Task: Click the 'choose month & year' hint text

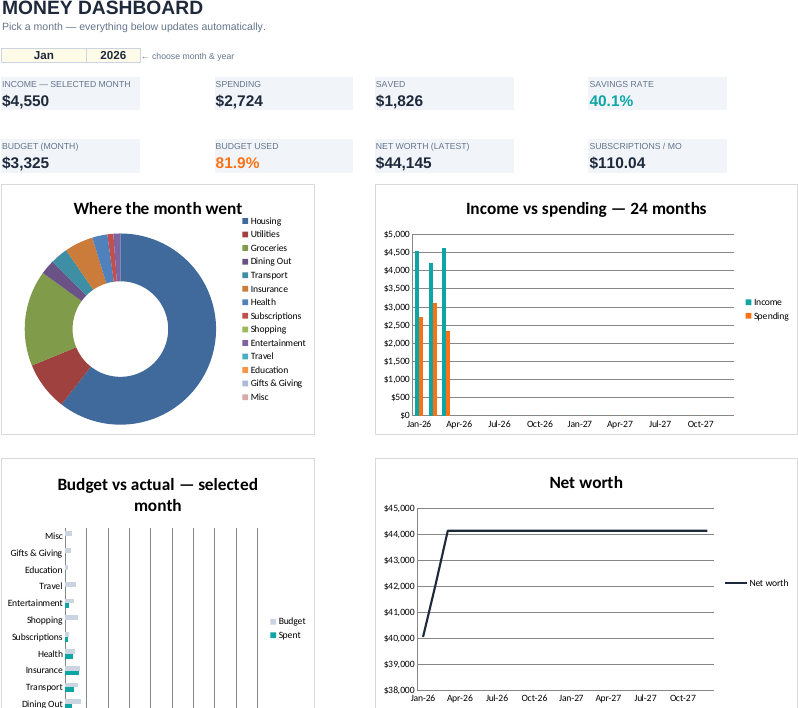Action: (x=193, y=56)
